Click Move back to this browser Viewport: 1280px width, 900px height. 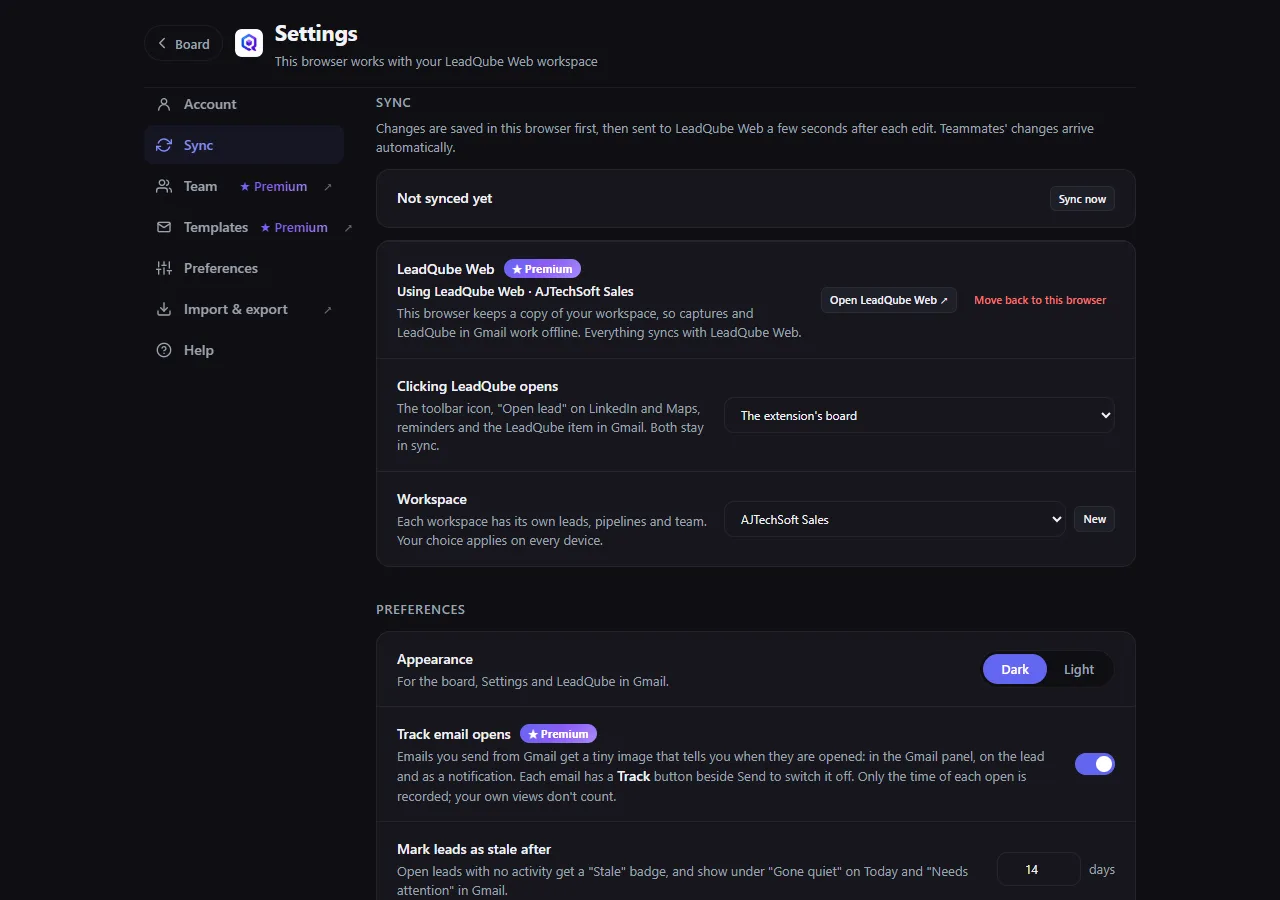tap(1040, 300)
